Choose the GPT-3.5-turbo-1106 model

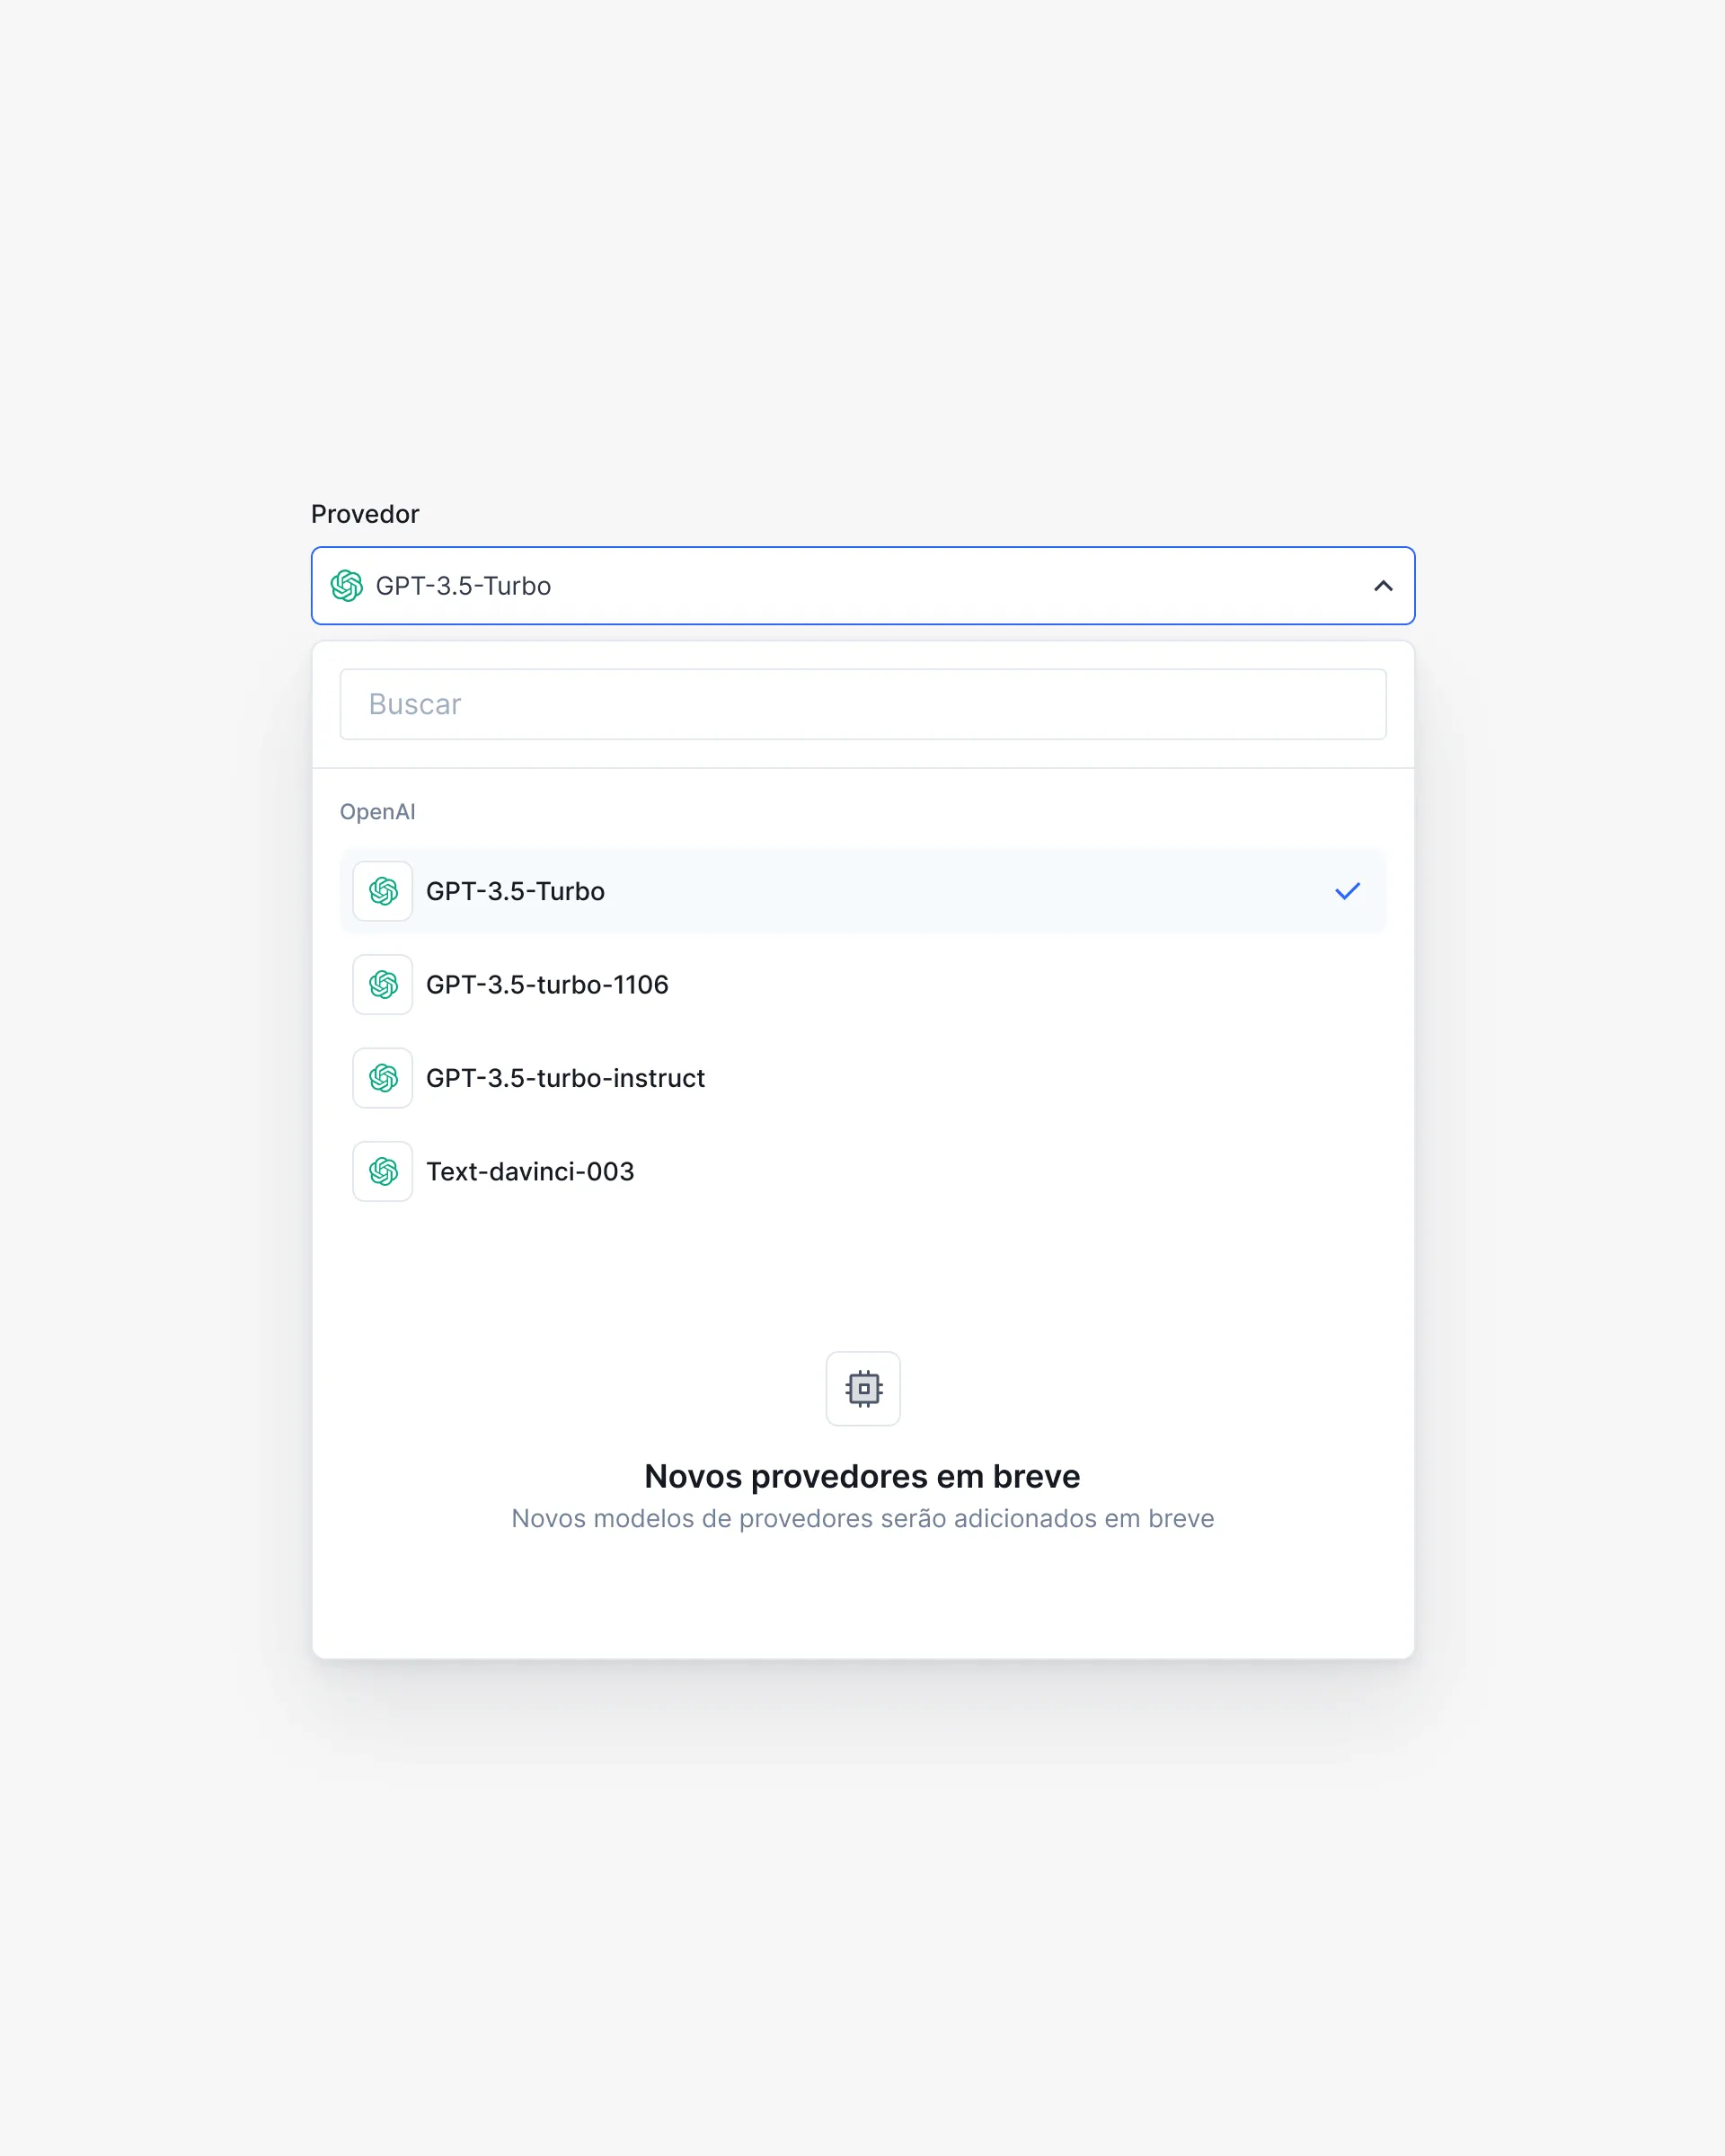pos(547,985)
